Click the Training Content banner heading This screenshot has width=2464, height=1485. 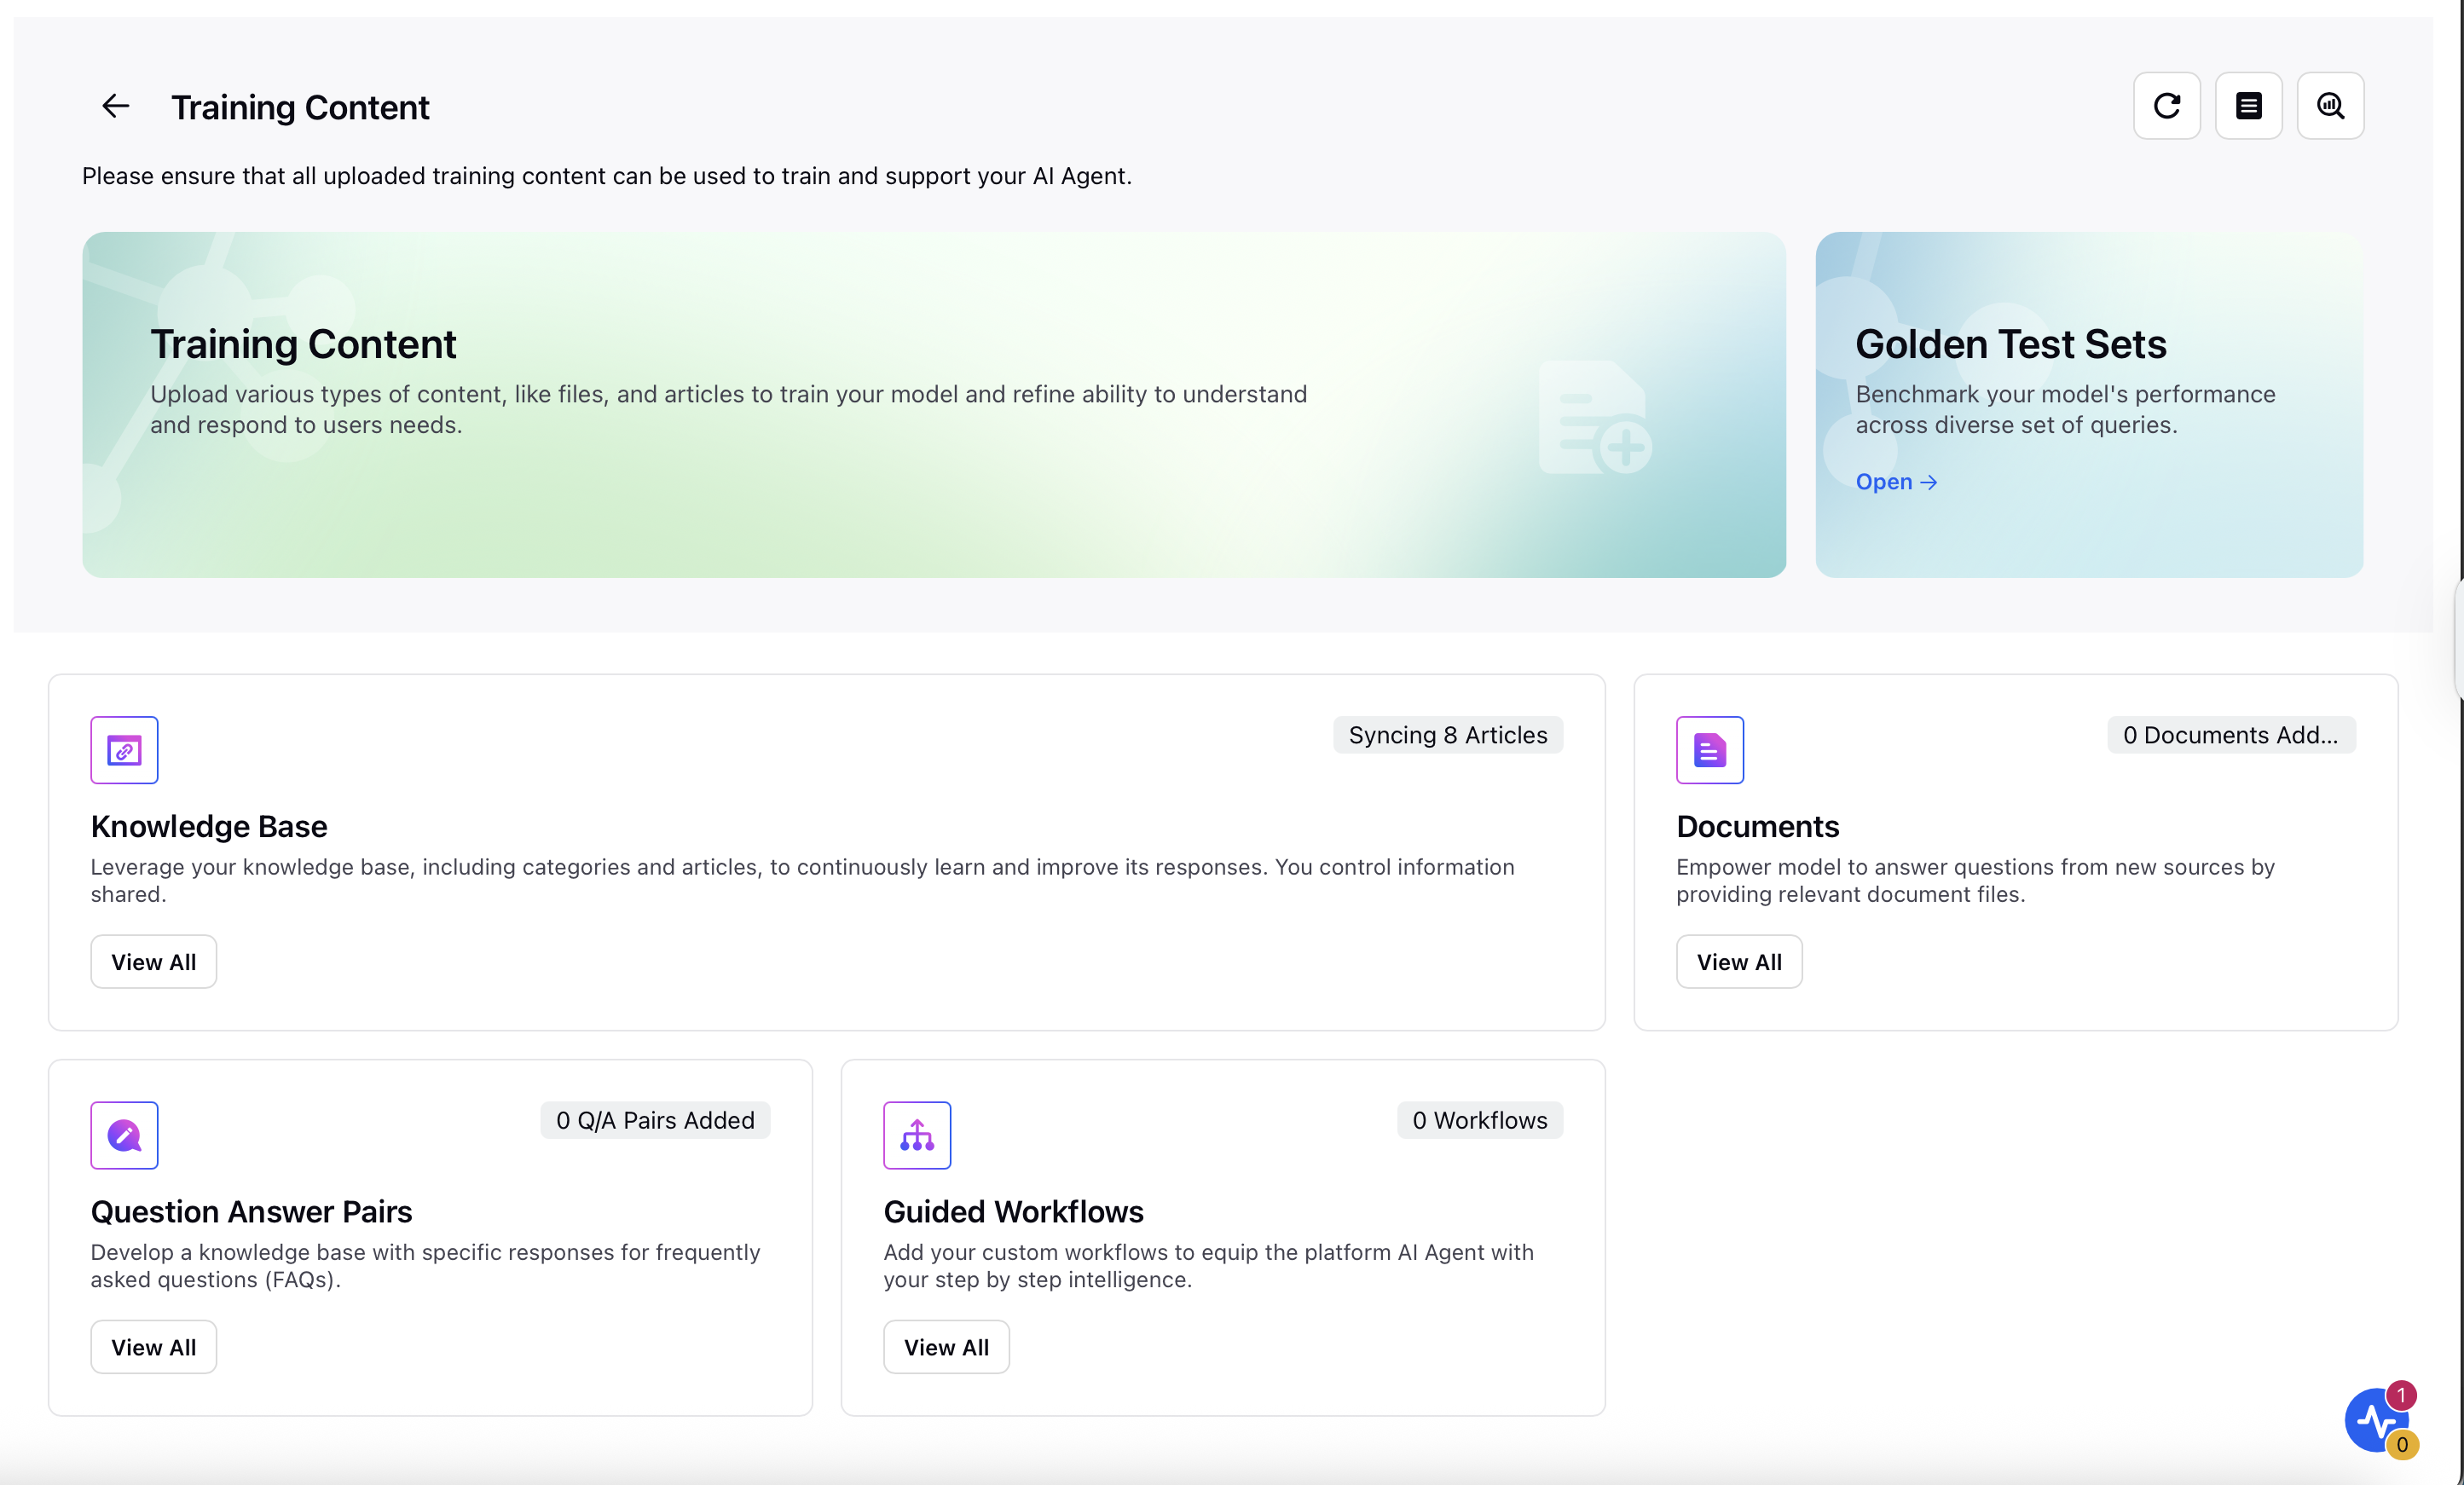pos(303,344)
